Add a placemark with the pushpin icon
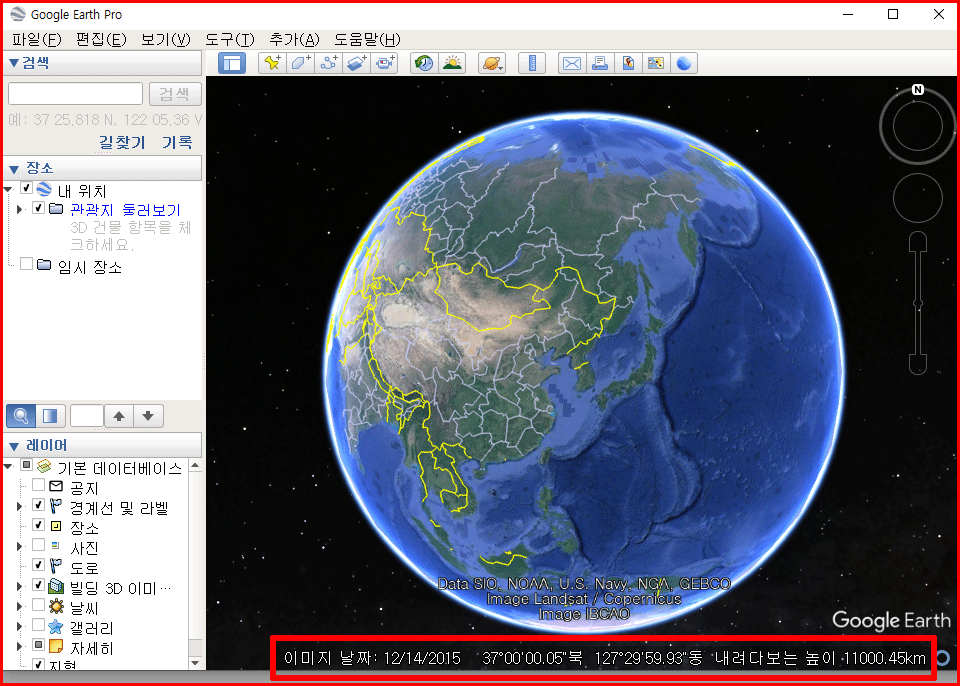 pos(272,63)
